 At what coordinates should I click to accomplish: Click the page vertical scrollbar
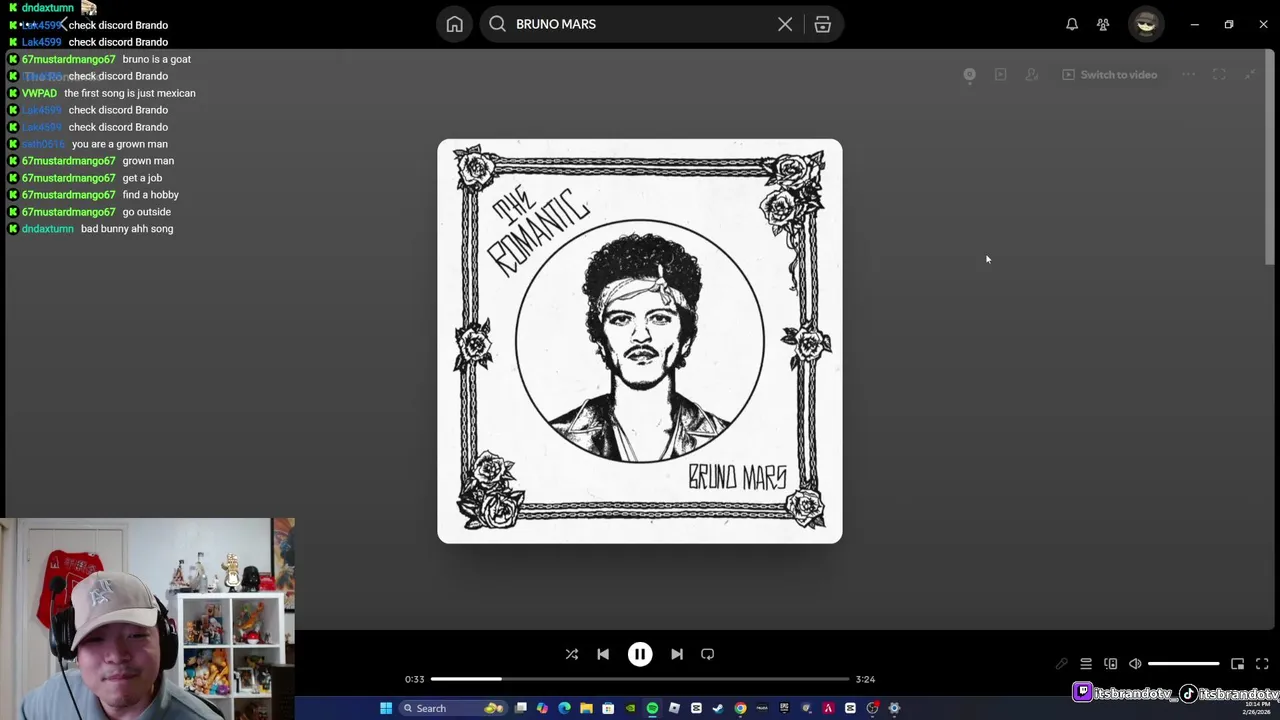click(1271, 157)
